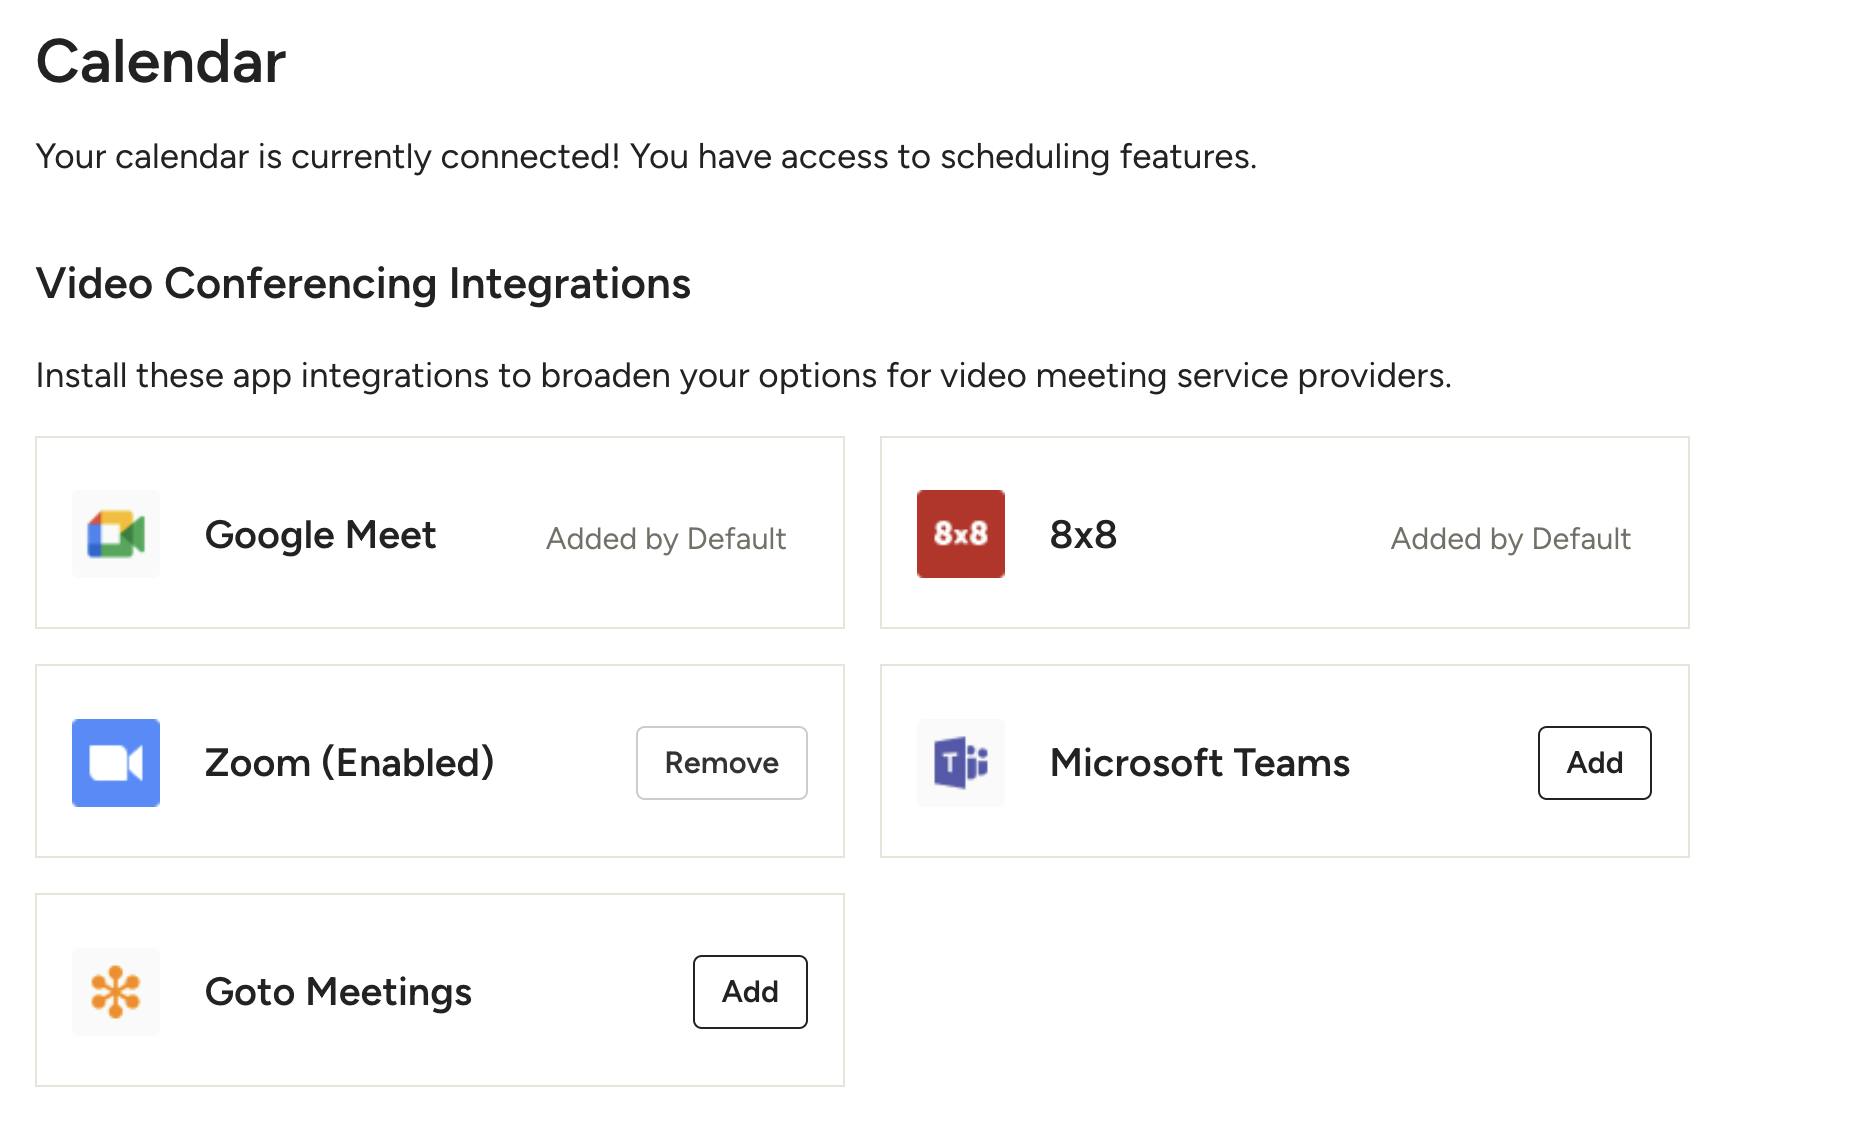Add the Microsoft Teams integration
This screenshot has width=1860, height=1146.
[1595, 763]
